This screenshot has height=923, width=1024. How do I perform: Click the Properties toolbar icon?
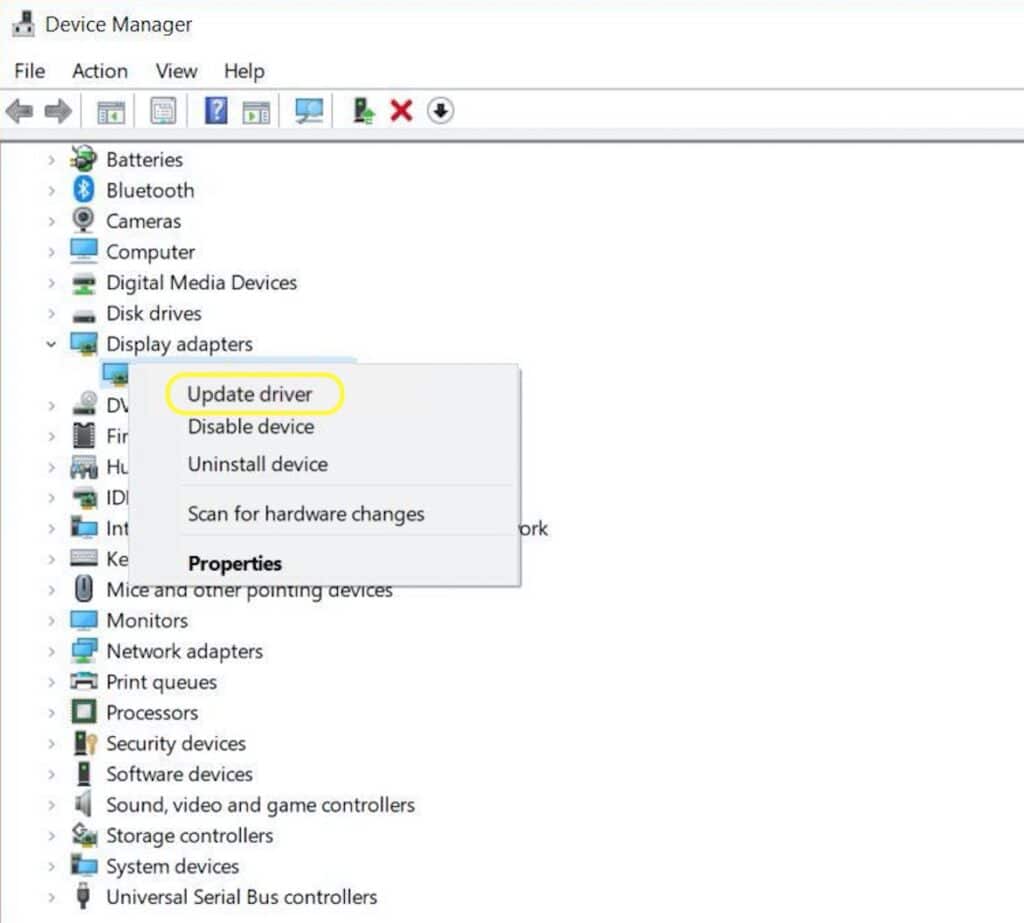click(x=163, y=111)
